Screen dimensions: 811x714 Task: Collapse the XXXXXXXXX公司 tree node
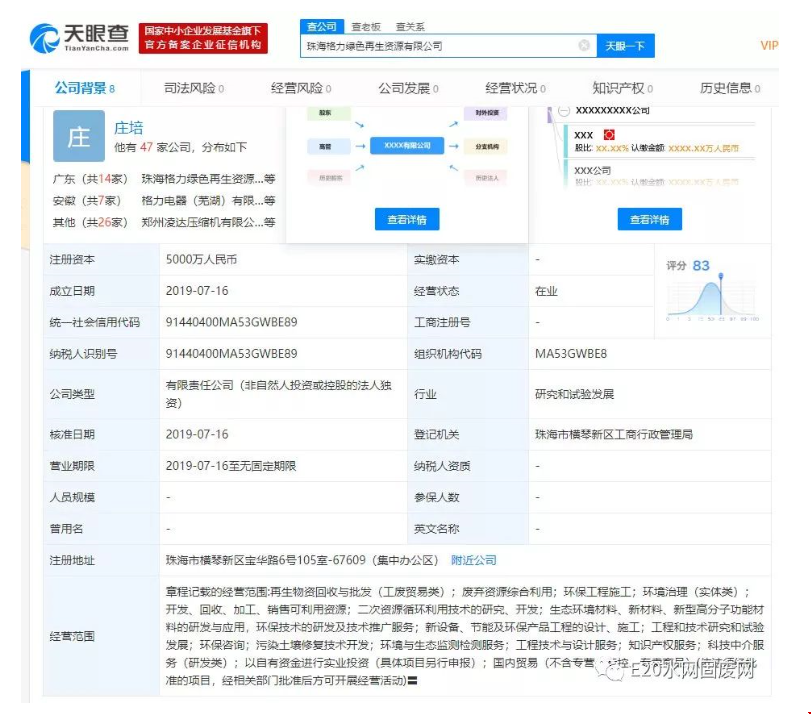point(564,110)
